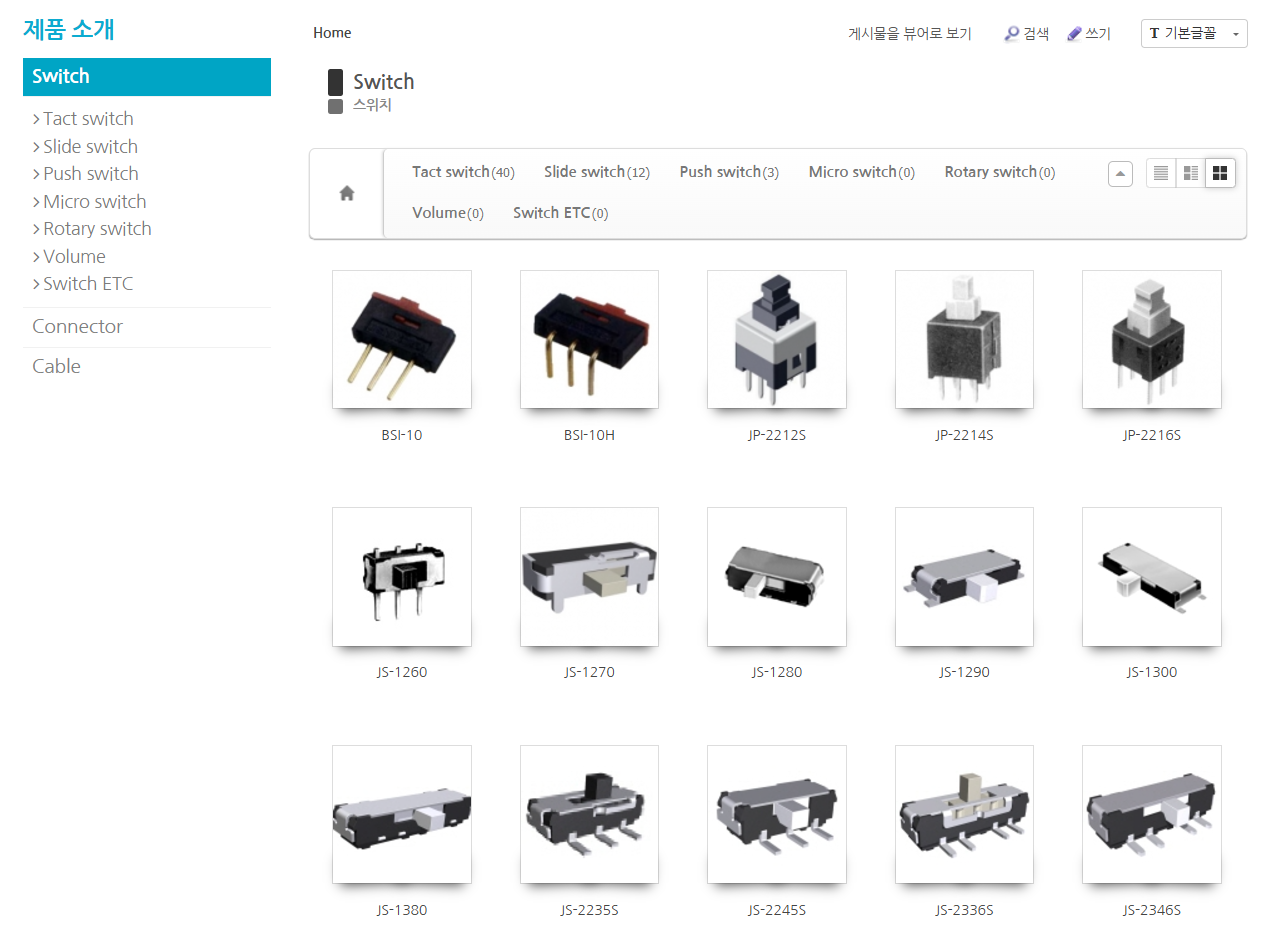Image resolution: width=1273 pixels, height=946 pixels.
Task: Open JS-1260 product thumbnail
Action: (402, 577)
